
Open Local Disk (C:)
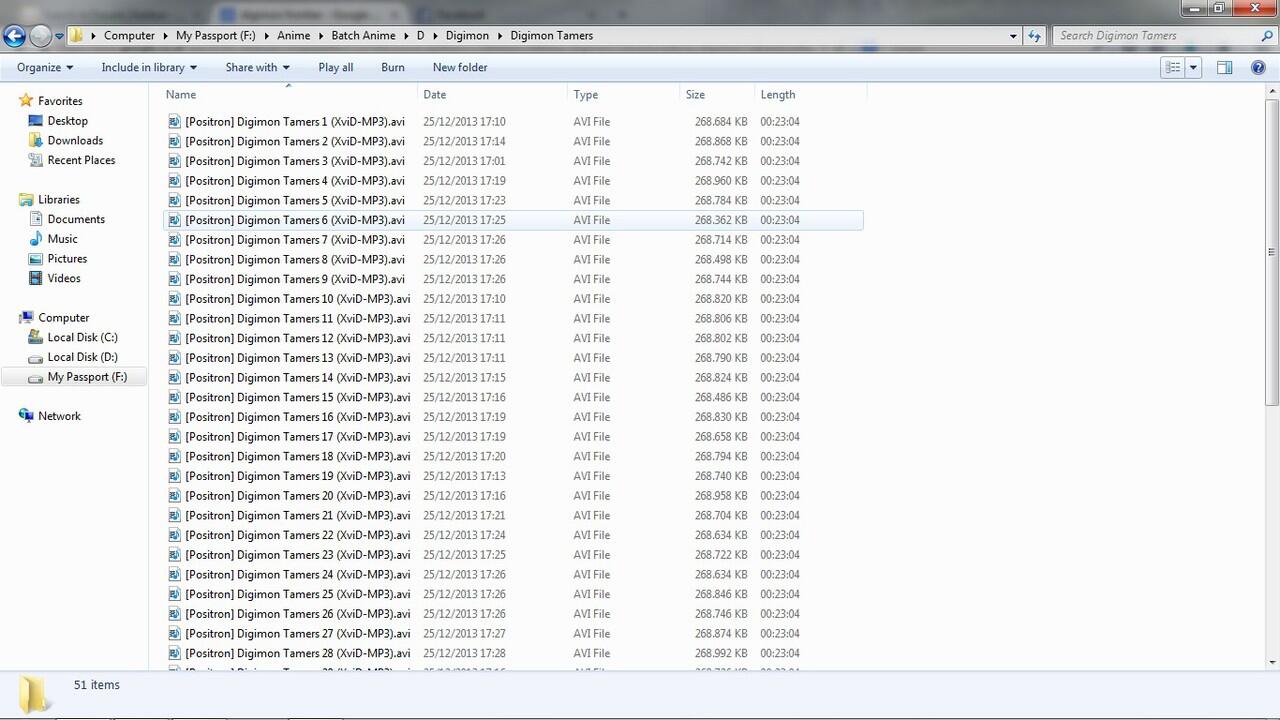point(82,337)
